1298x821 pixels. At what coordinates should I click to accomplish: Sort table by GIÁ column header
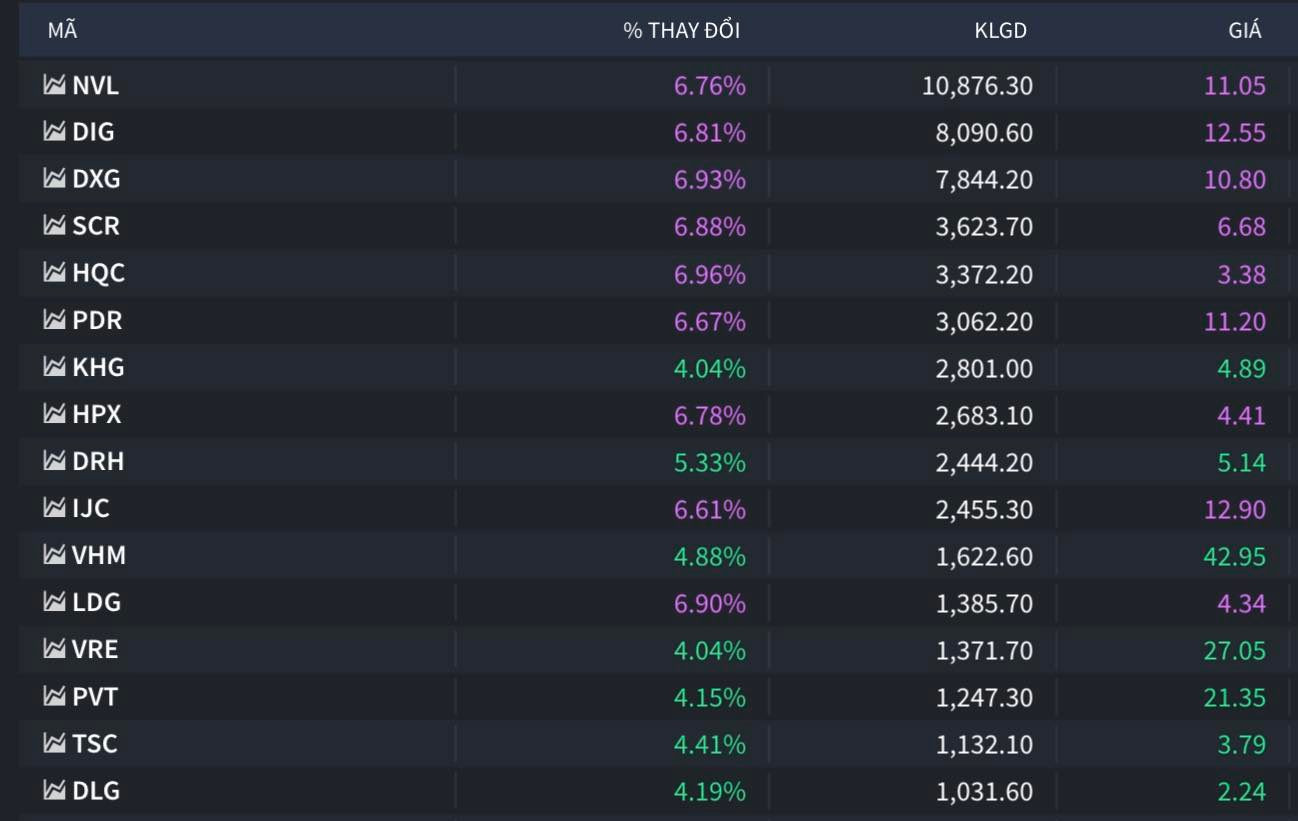(x=1244, y=30)
